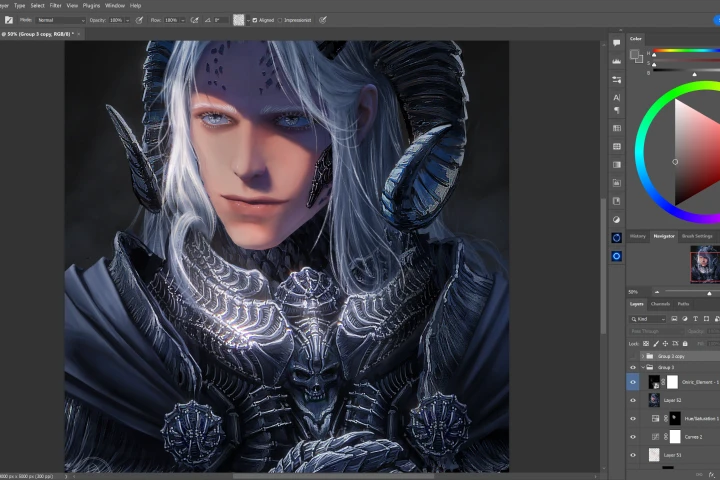Hide Layer 51 visibility eye
The image size is (720, 480).
tap(633, 455)
